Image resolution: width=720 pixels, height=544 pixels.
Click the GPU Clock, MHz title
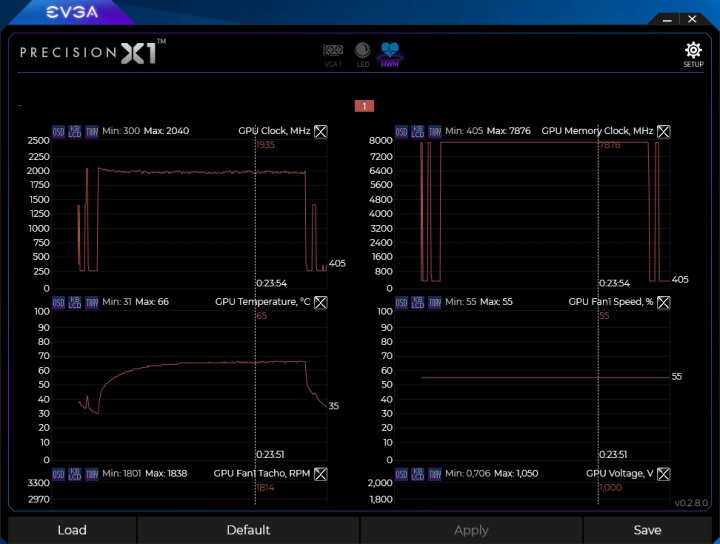274,131
